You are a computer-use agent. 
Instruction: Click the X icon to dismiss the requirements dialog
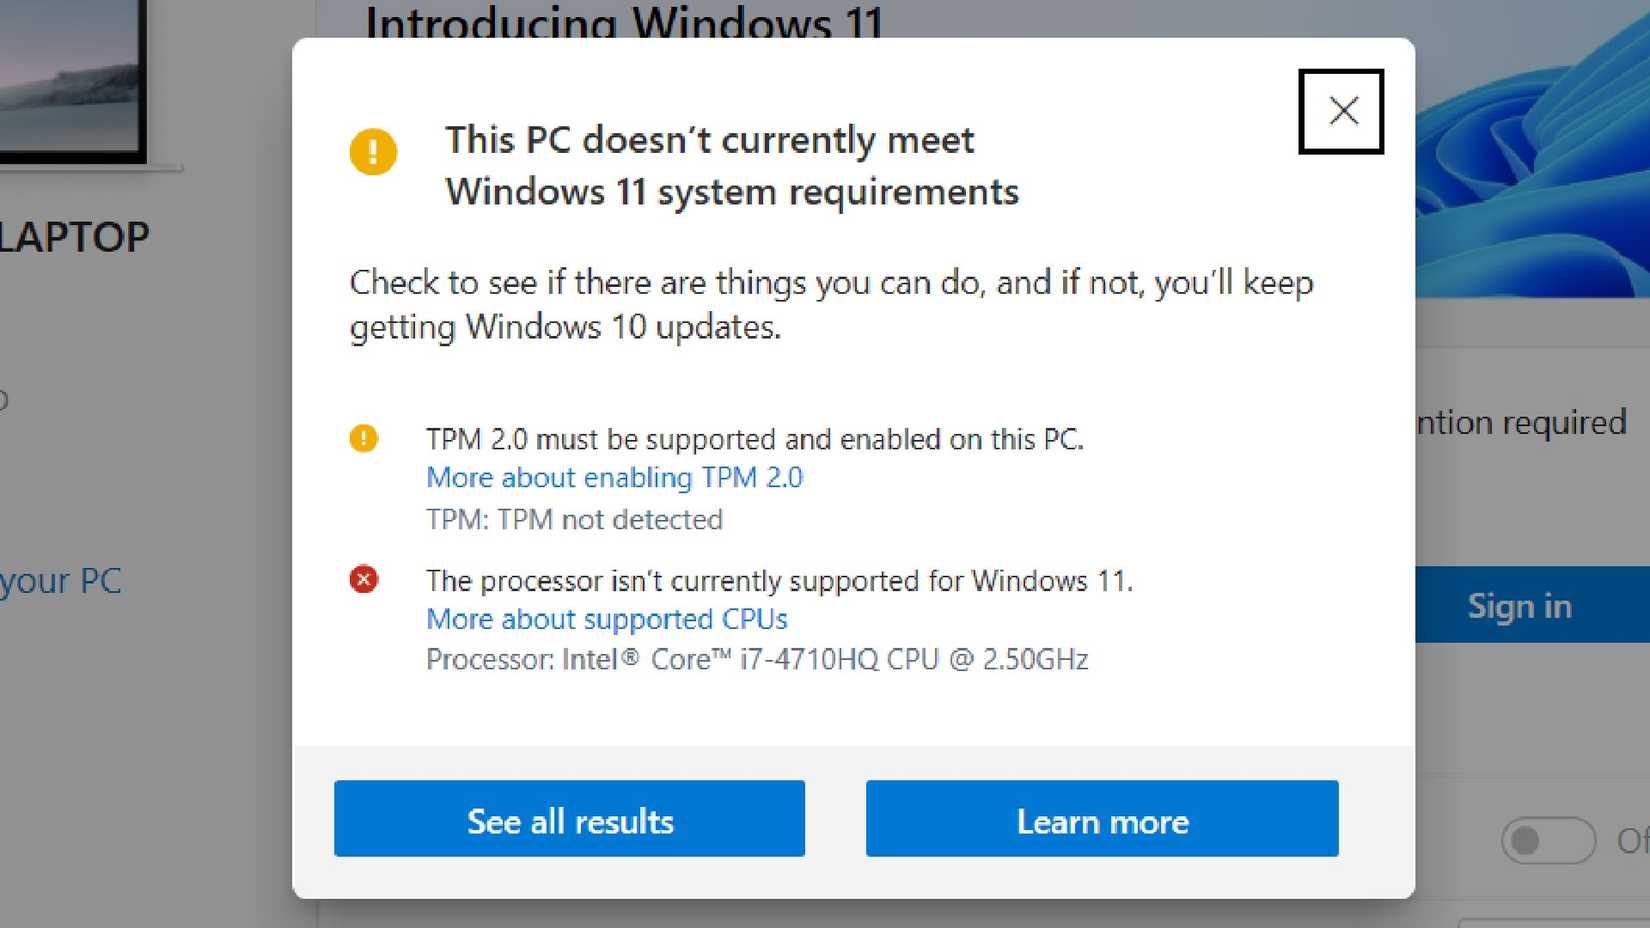tap(1341, 111)
